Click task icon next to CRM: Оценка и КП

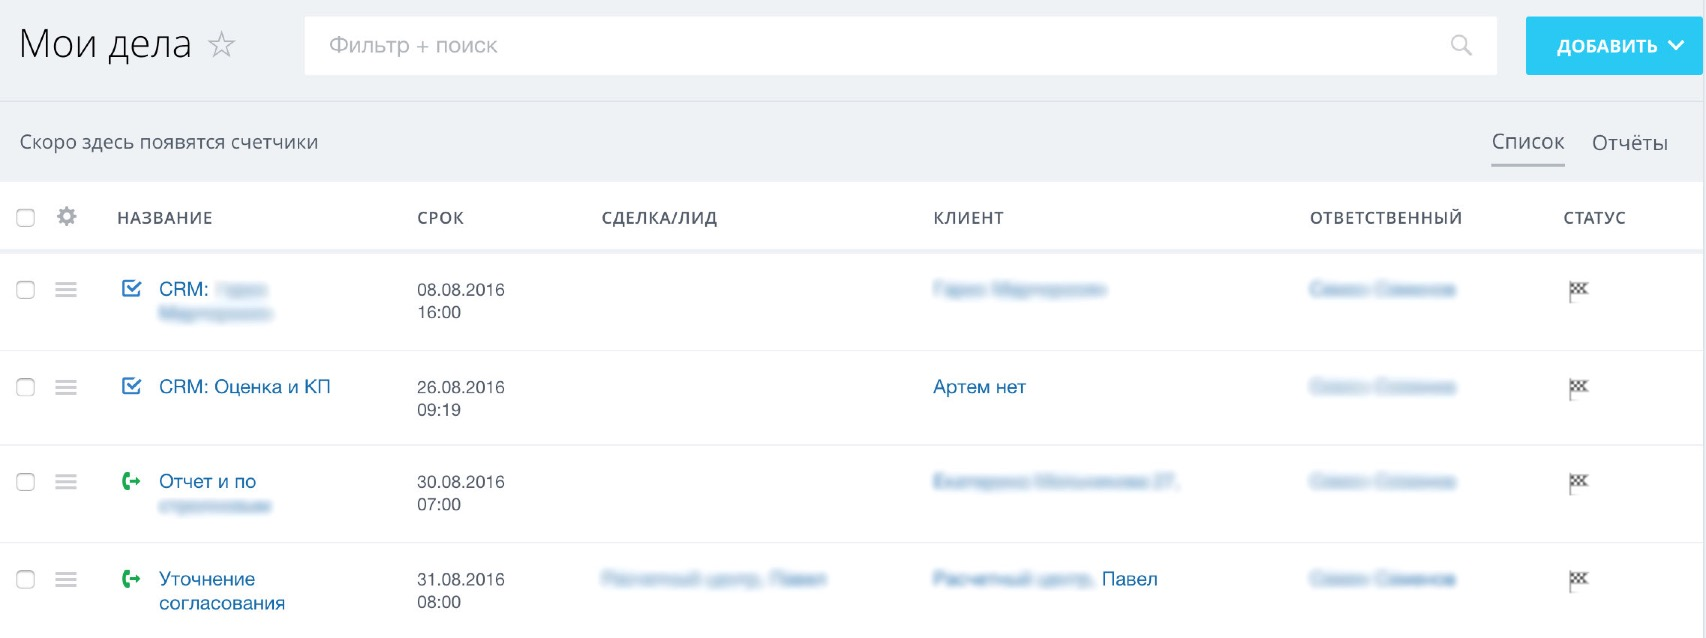(x=131, y=386)
